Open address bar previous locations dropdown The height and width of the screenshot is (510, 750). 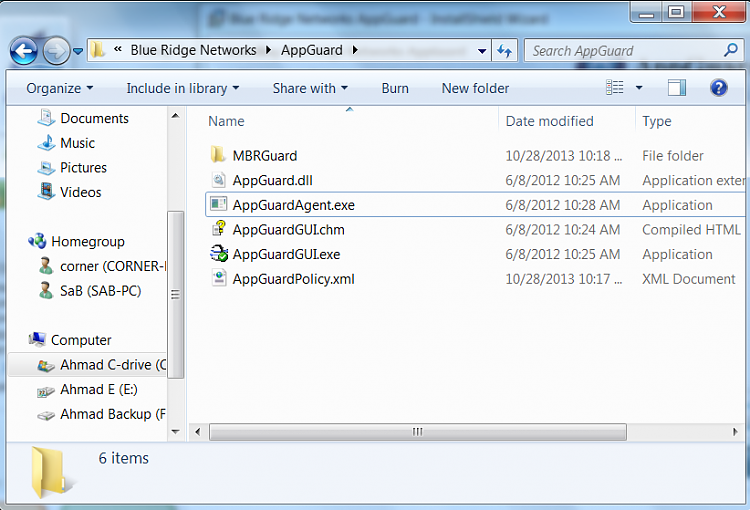tap(482, 51)
